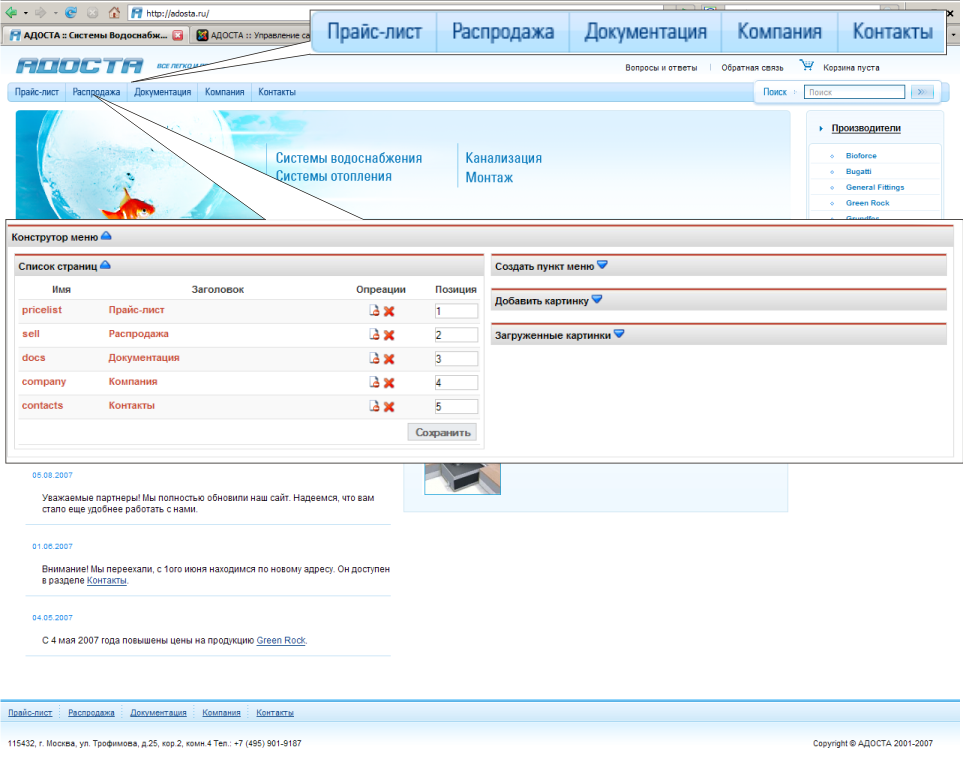Remove the contacts page using red X
Image resolution: width=963 pixels, height=768 pixels.
coord(389,407)
